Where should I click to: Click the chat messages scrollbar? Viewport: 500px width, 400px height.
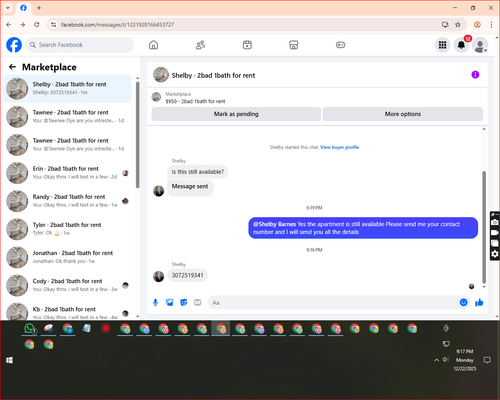click(x=484, y=227)
